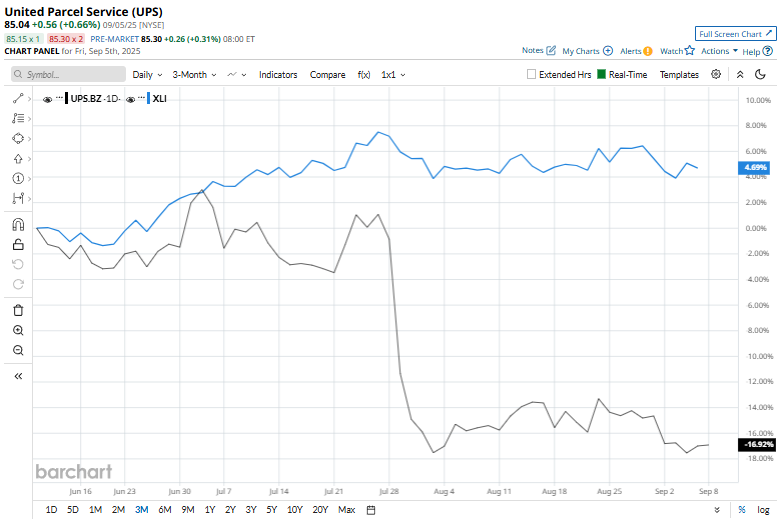The width and height of the screenshot is (780, 527).
Task: Open the calendar date range icon
Action: [371, 510]
